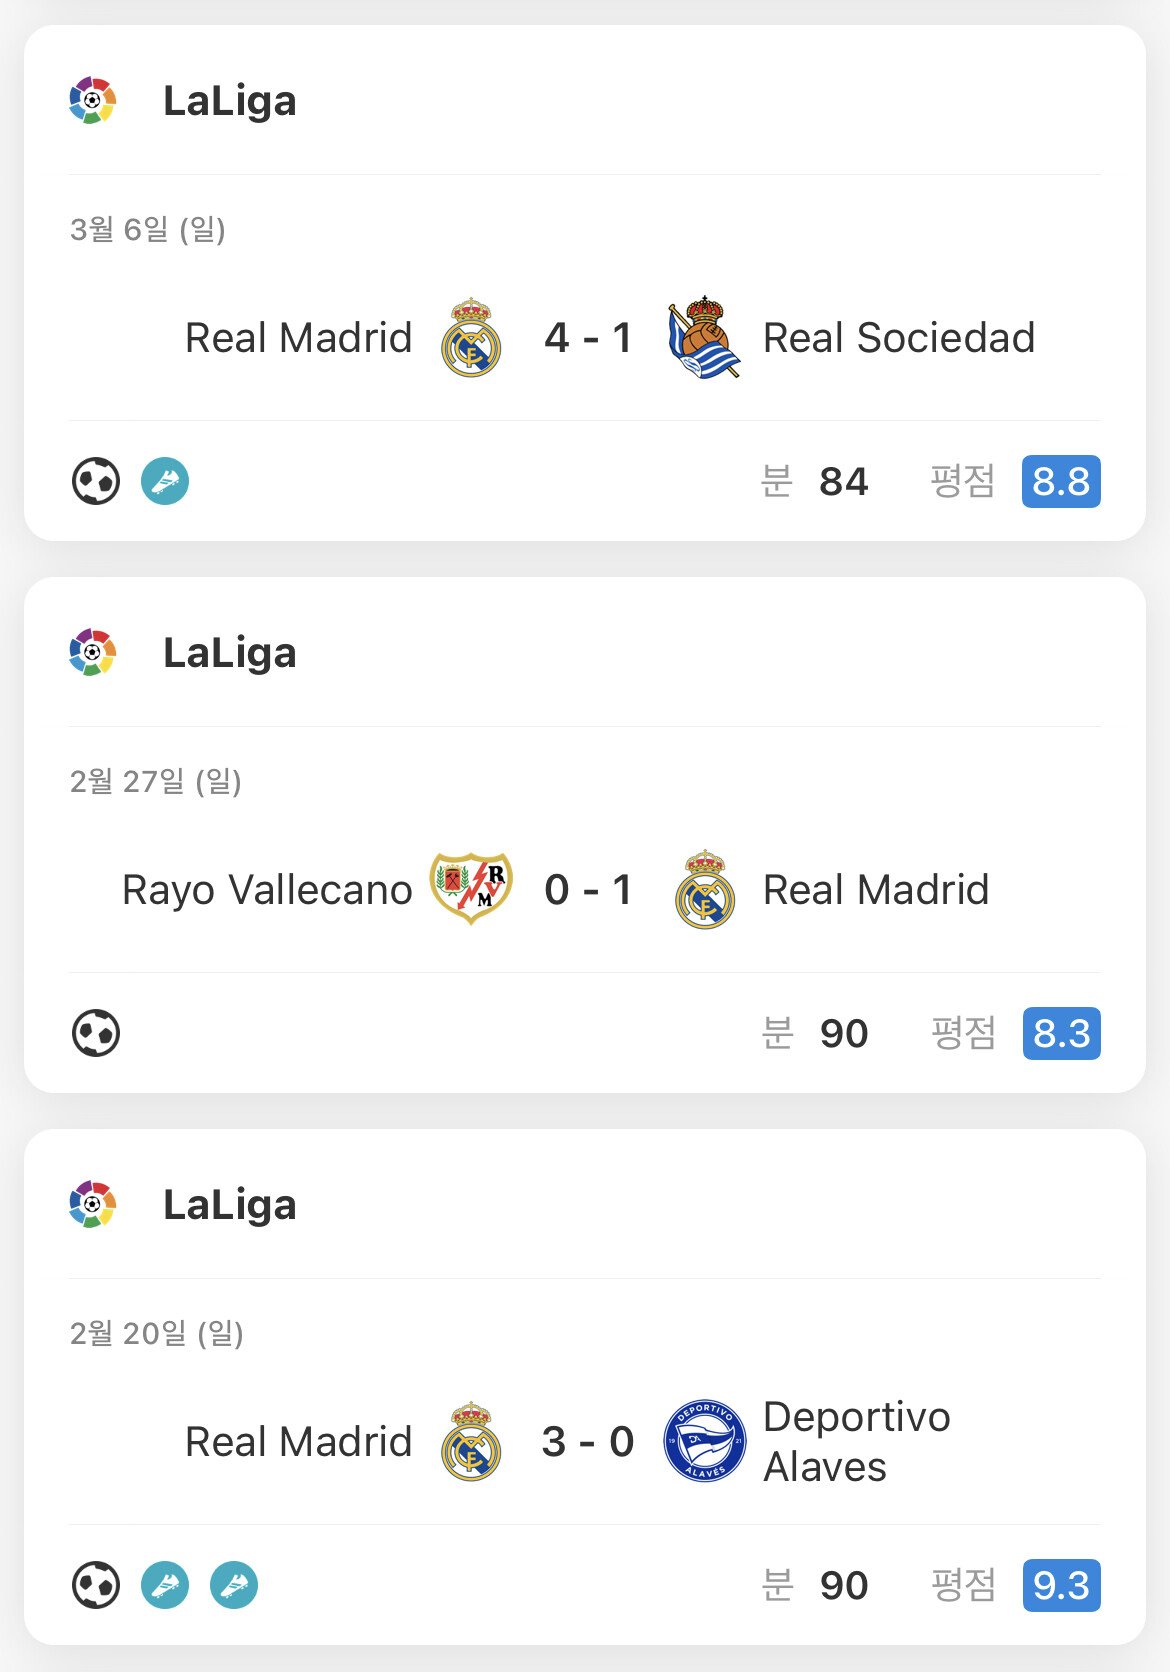Open the 8.8 rating badge
Screen dimensions: 1170x1672
coord(1061,481)
